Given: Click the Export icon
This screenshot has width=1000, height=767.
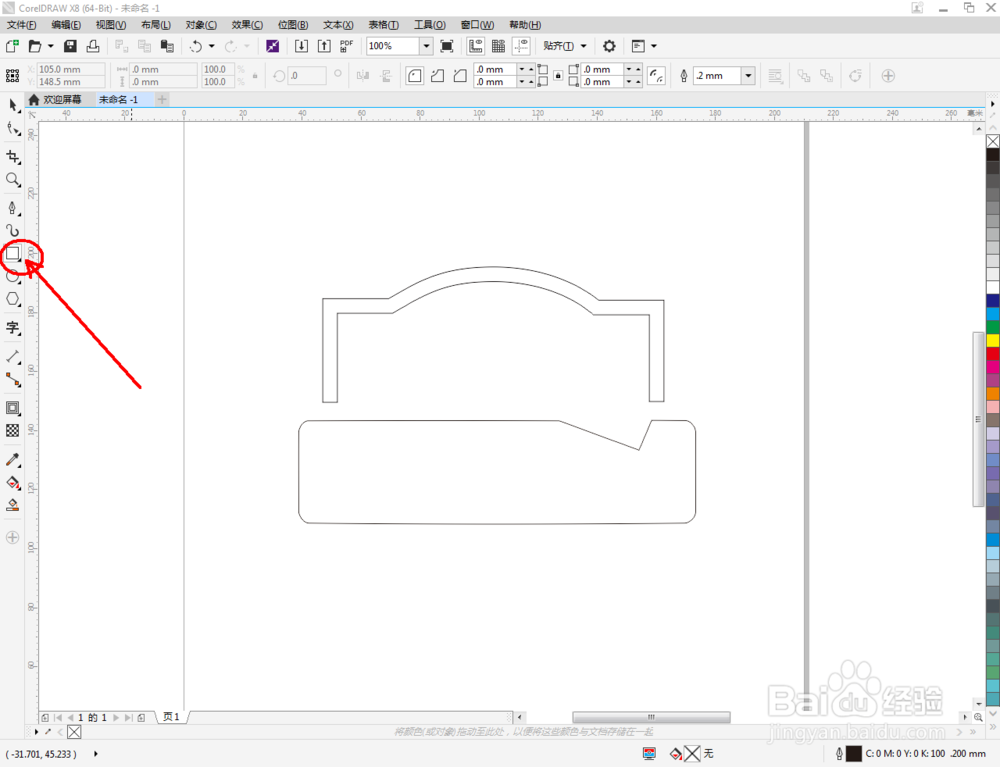Looking at the screenshot, I should pyautogui.click(x=324, y=46).
